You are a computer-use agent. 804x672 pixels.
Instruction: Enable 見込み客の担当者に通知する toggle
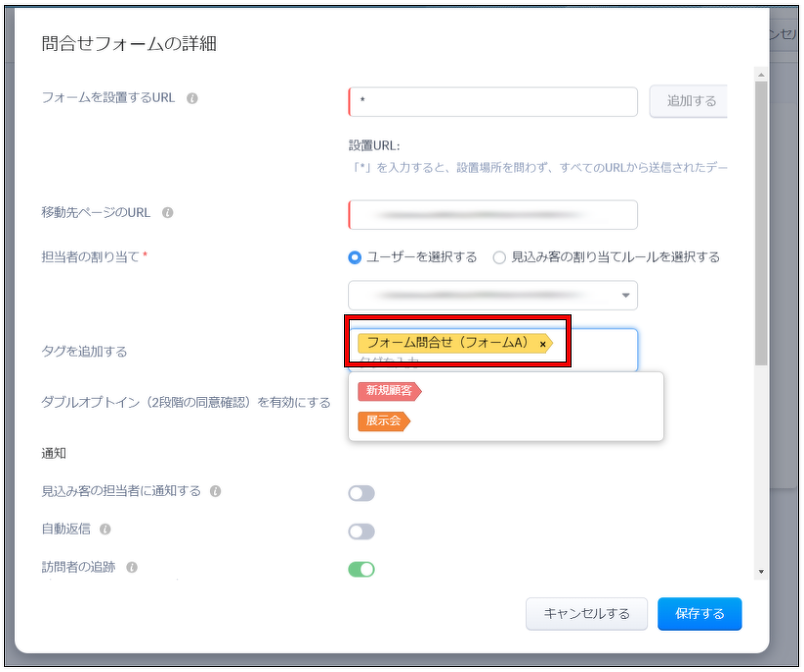(x=361, y=493)
